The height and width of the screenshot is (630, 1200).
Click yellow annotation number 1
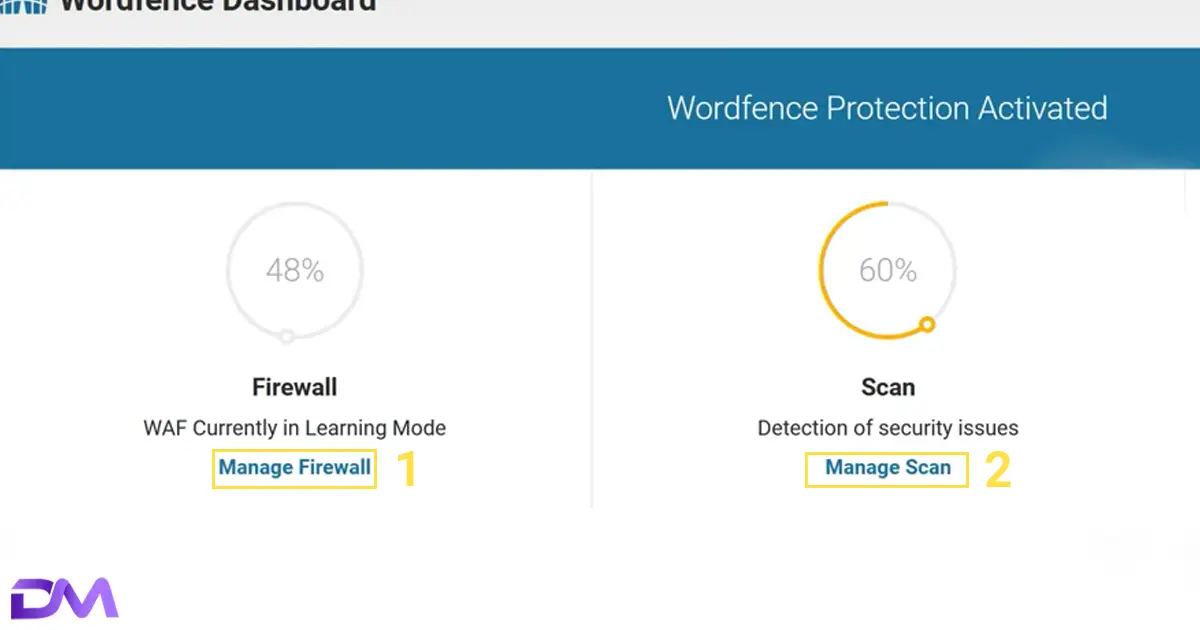point(406,470)
